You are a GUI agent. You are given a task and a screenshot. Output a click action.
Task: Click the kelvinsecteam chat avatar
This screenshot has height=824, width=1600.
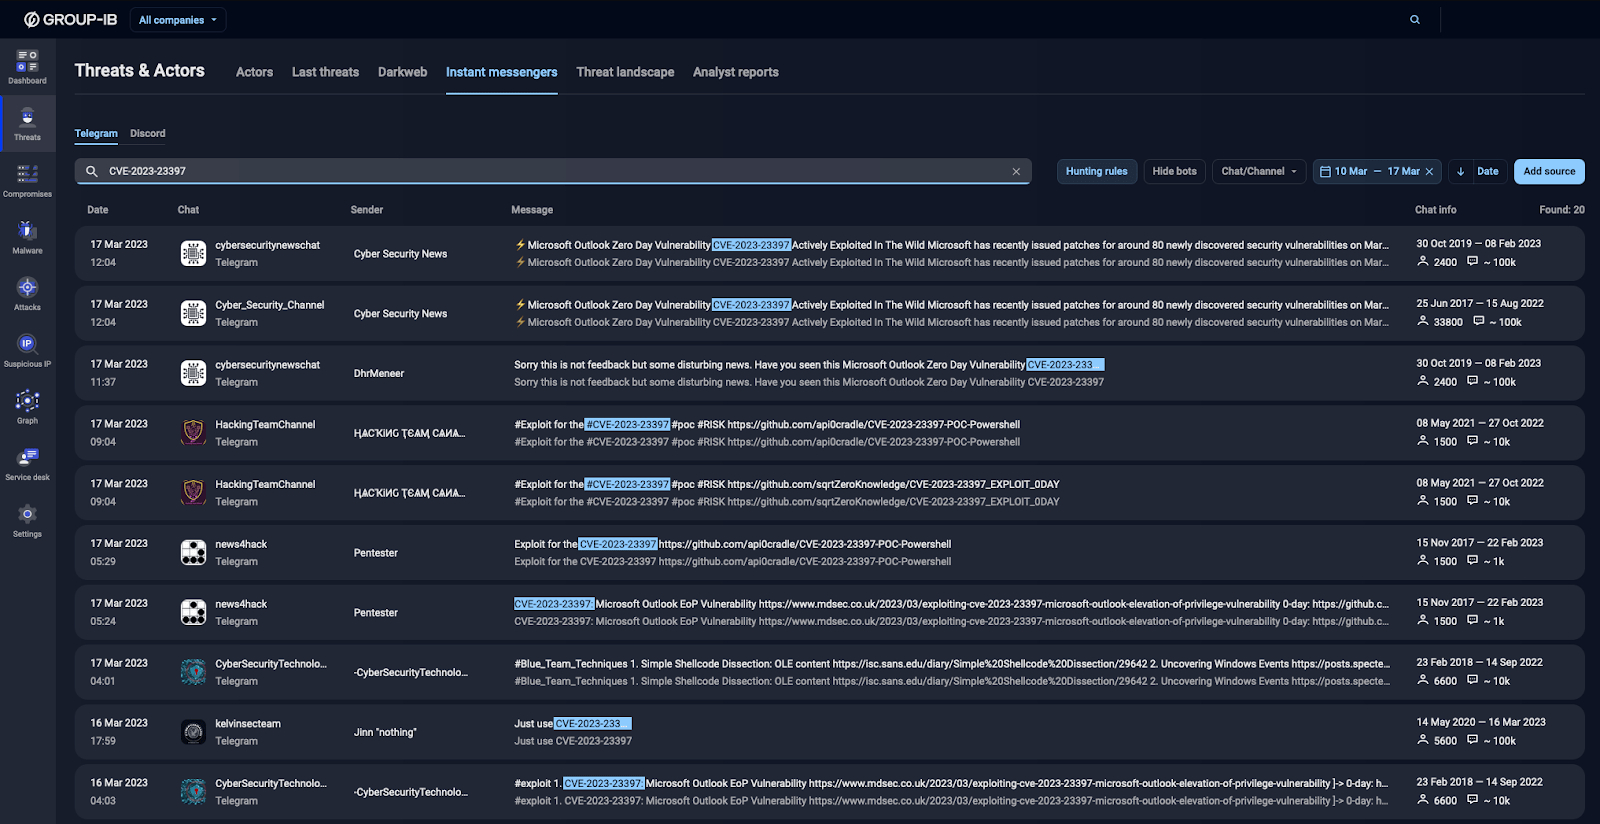pyautogui.click(x=193, y=732)
